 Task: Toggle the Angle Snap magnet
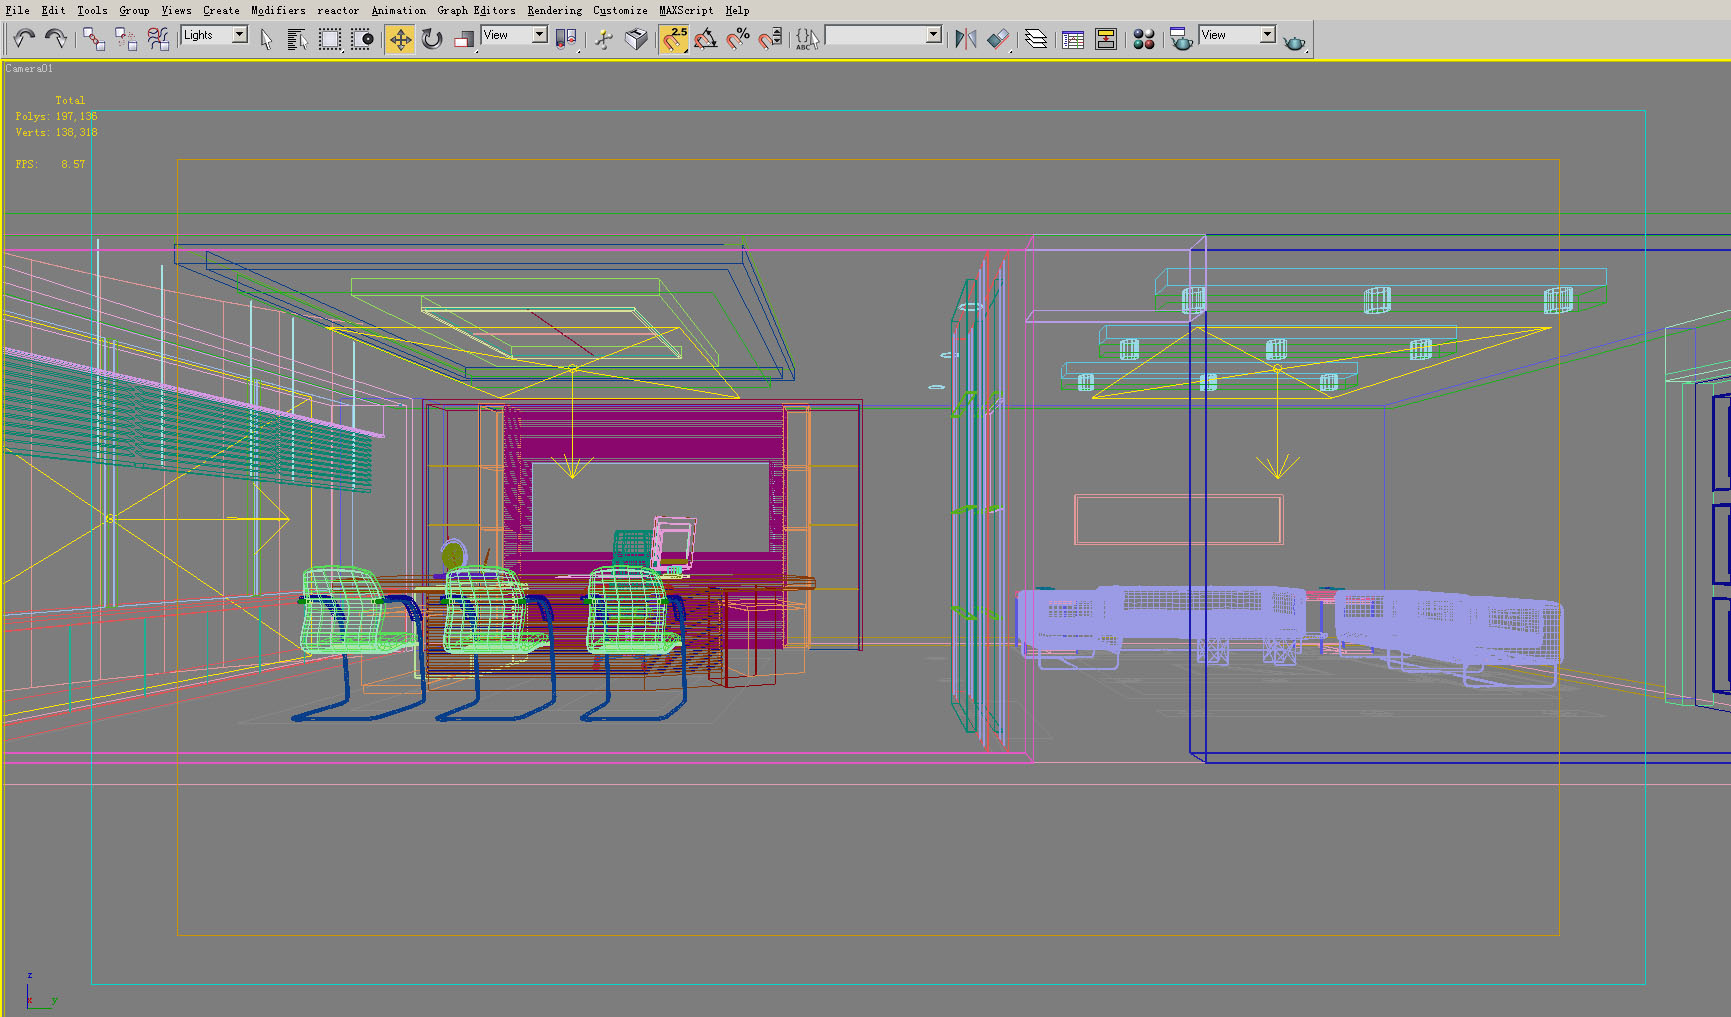[706, 39]
